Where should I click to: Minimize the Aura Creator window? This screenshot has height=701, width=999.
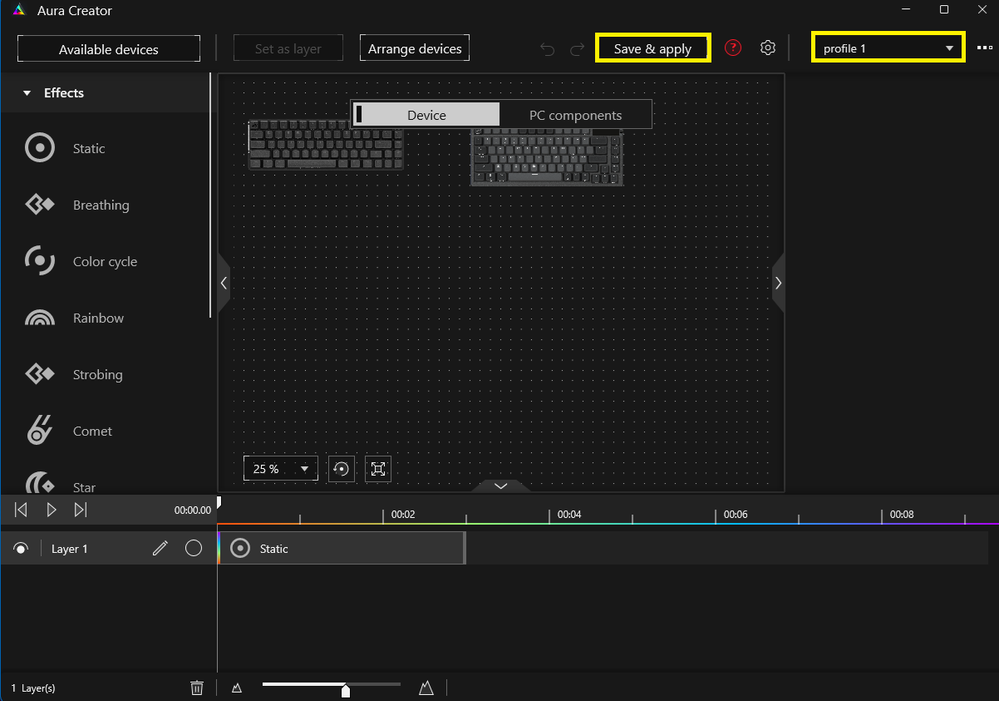[906, 10]
